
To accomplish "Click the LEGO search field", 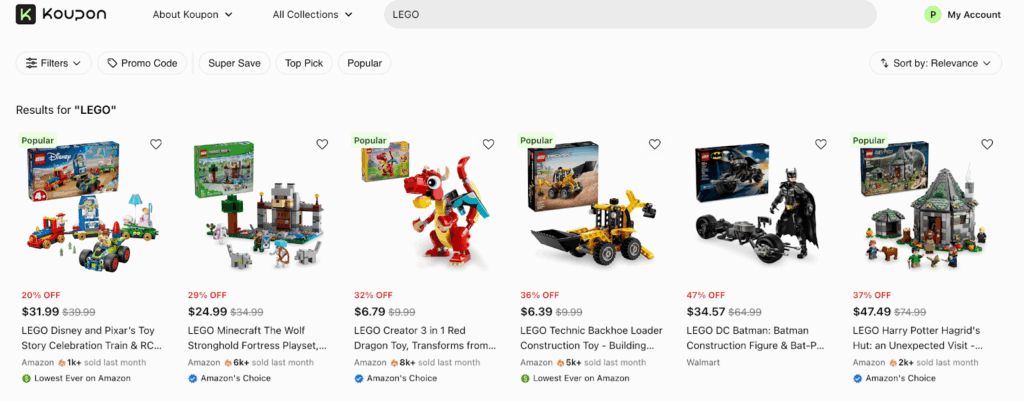I will [630, 15].
